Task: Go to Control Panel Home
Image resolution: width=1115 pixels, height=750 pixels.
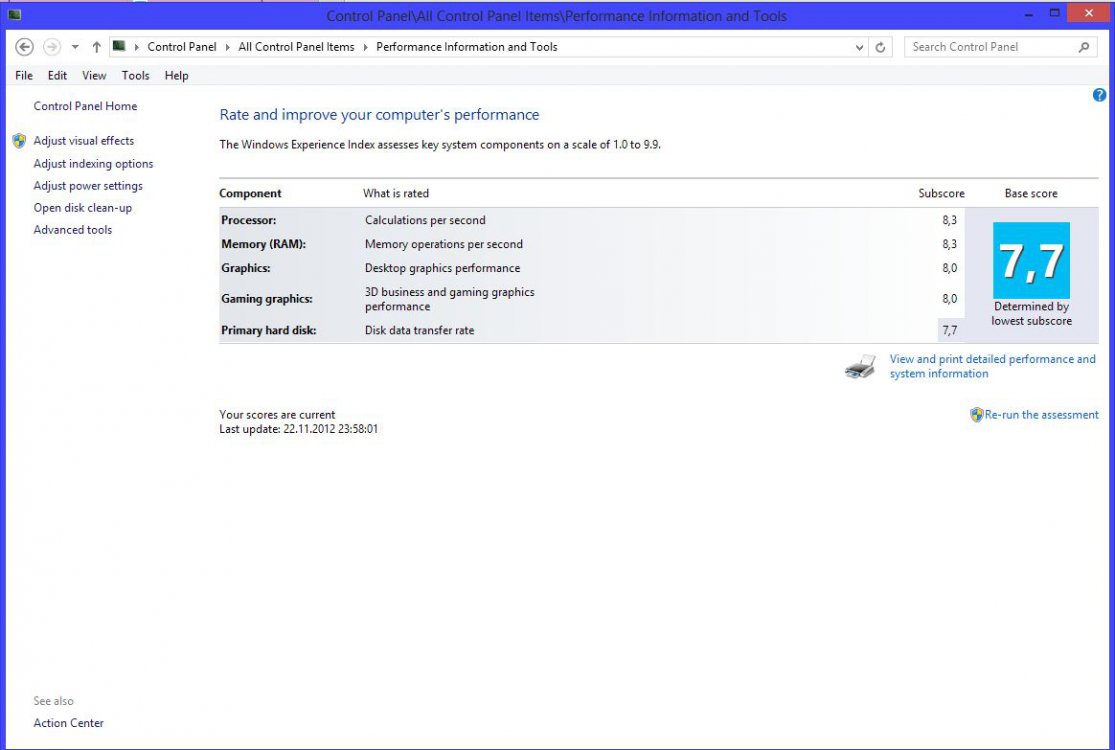Action: 85,106
